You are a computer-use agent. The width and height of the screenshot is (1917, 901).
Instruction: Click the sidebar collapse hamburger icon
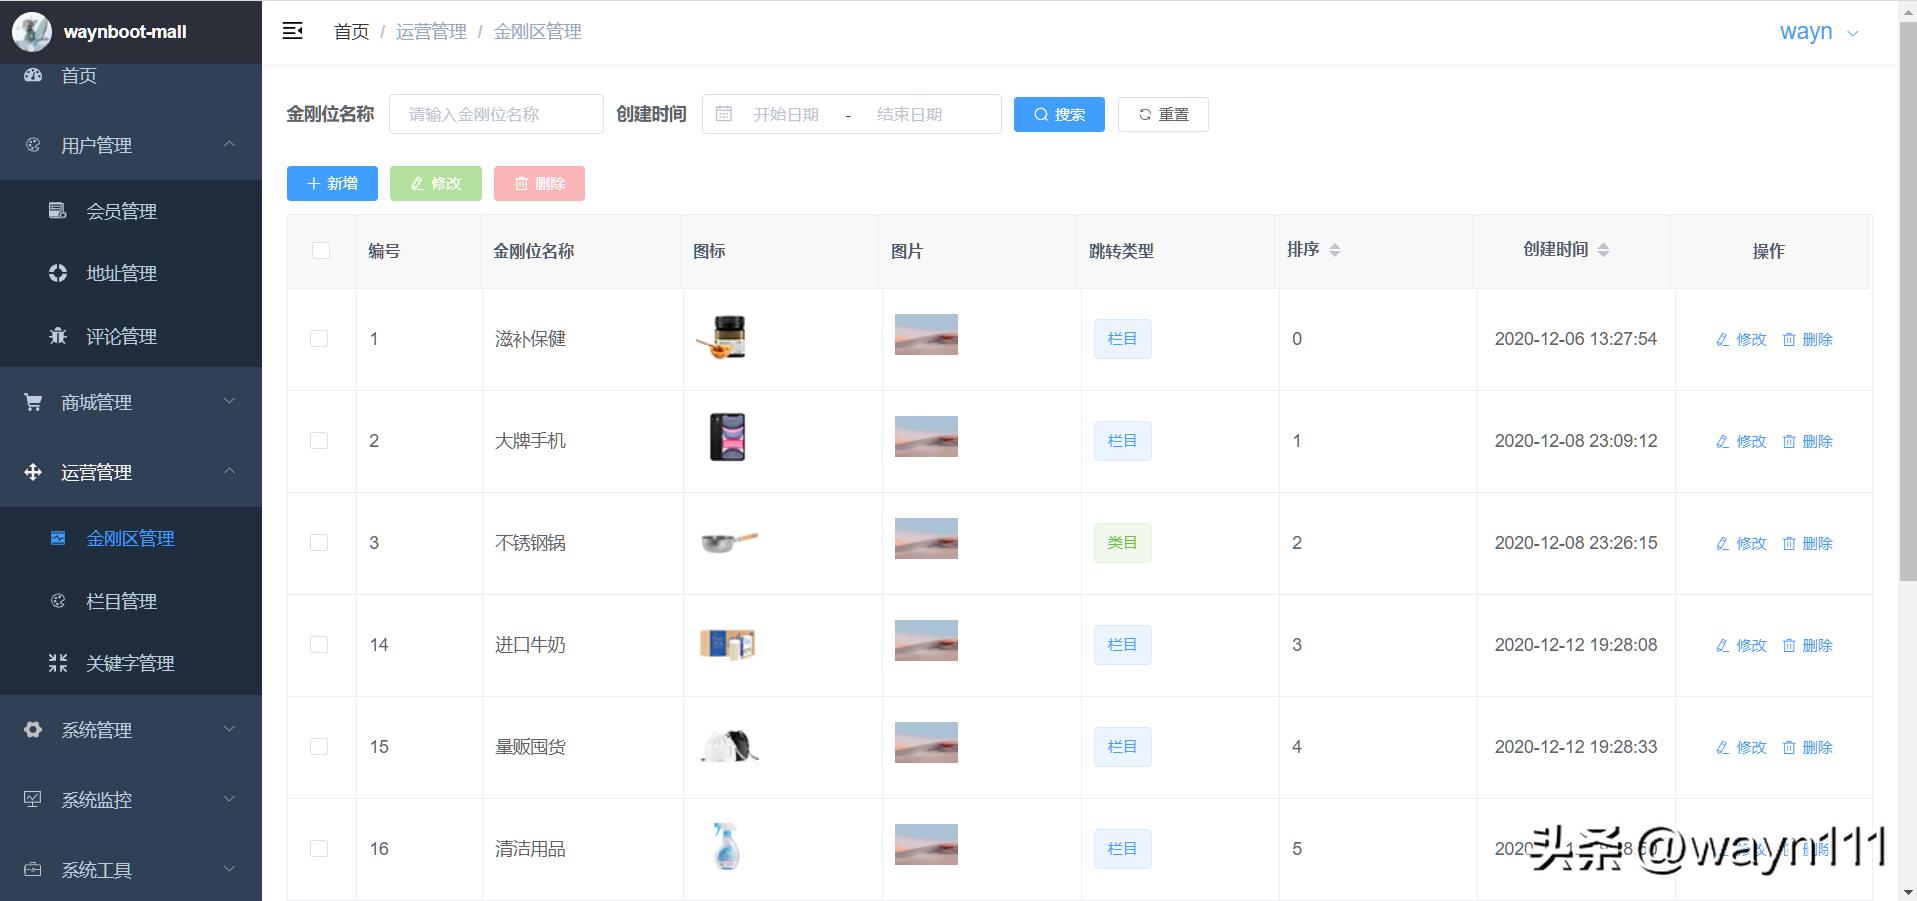293,31
